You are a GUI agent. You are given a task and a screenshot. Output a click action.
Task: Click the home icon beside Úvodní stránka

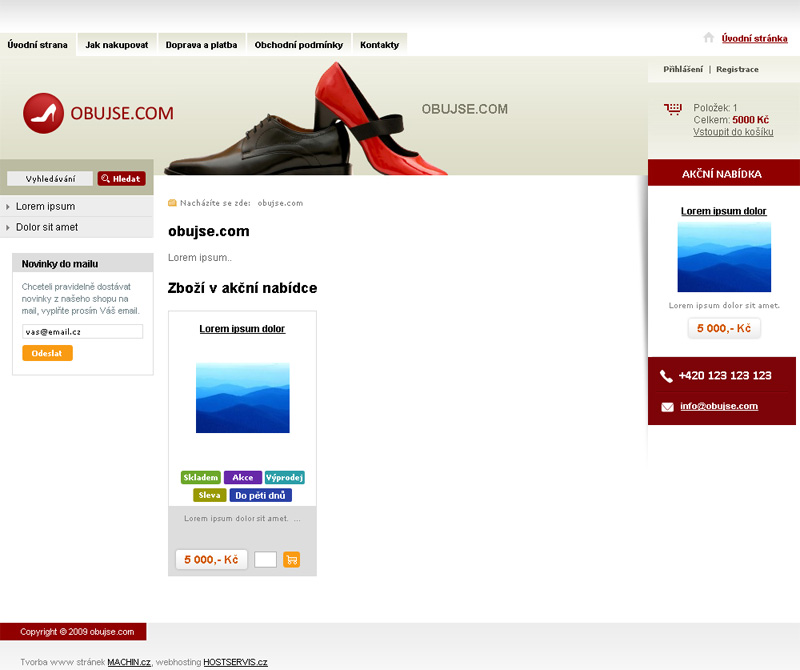point(708,37)
